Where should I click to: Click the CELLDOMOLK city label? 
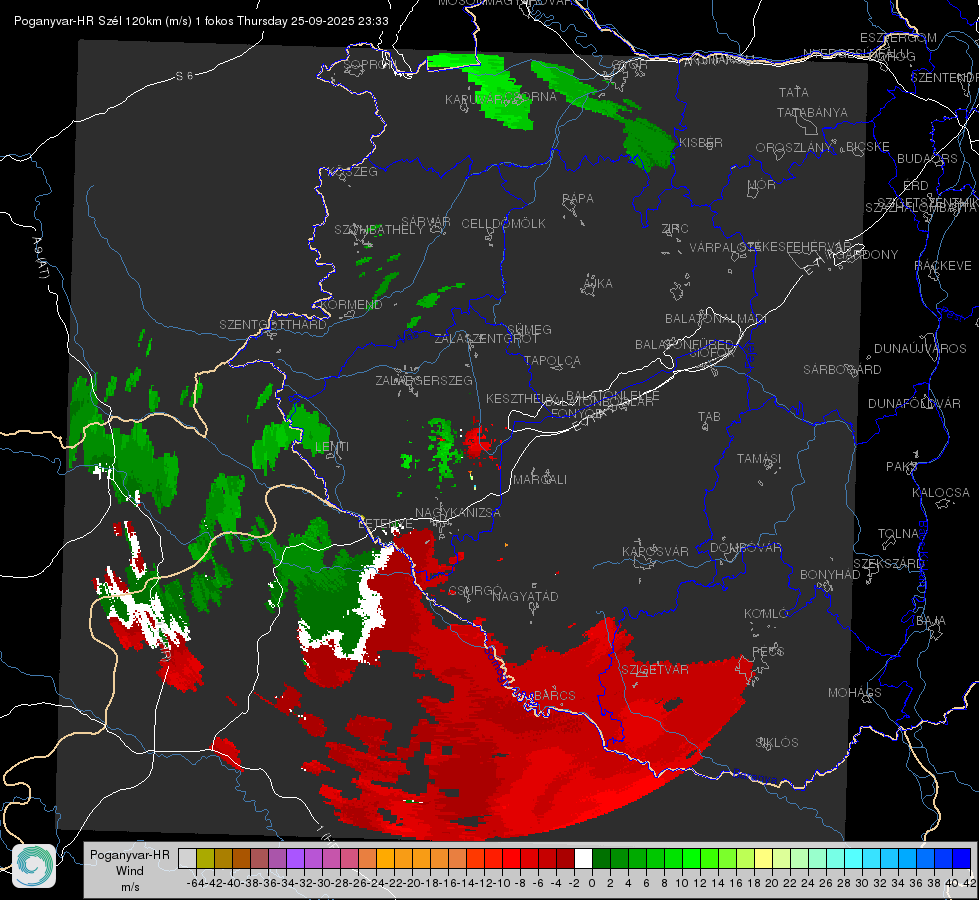click(503, 223)
